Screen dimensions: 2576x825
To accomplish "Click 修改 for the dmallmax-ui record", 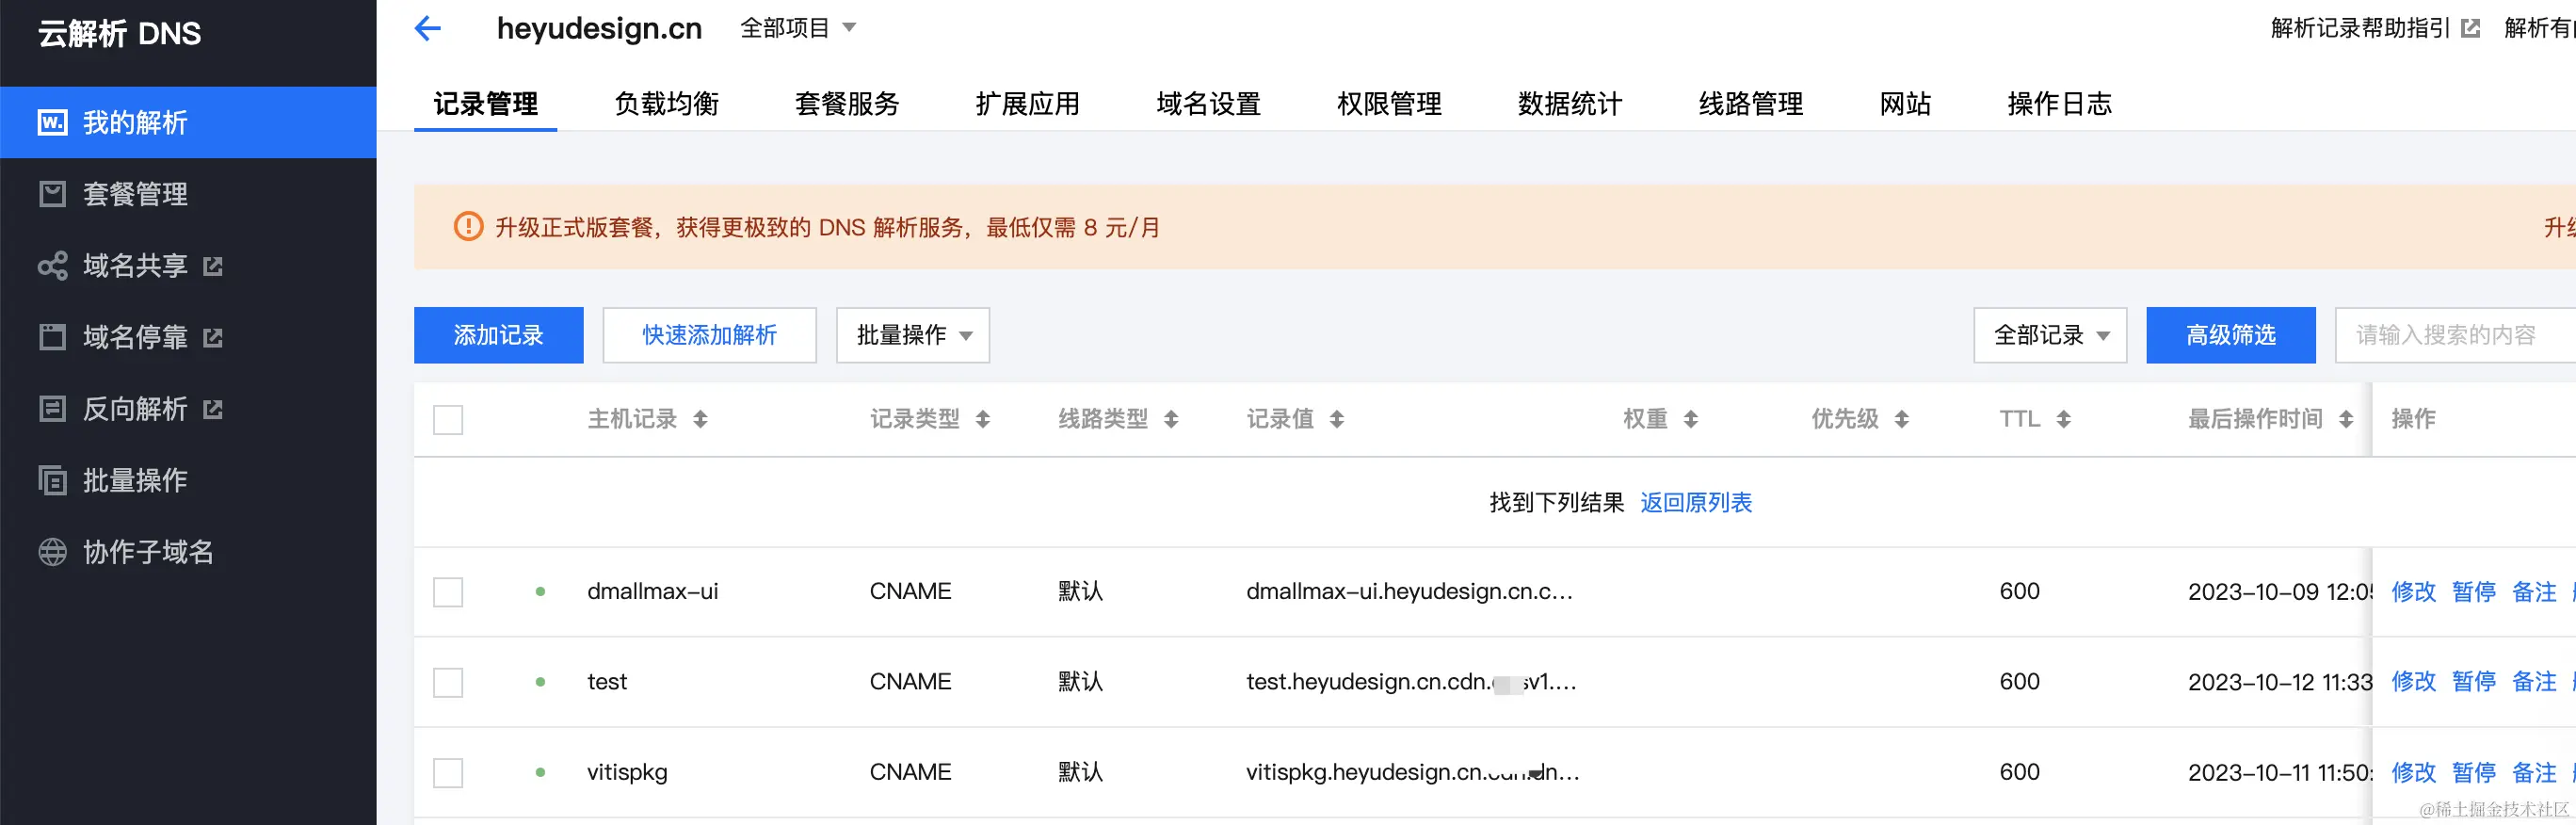I will 2414,592.
